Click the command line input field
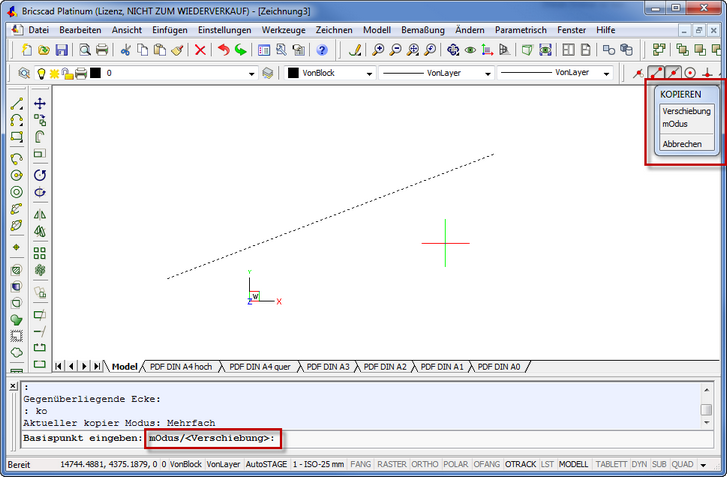Viewport: 727px width, 477px height. tap(480, 439)
